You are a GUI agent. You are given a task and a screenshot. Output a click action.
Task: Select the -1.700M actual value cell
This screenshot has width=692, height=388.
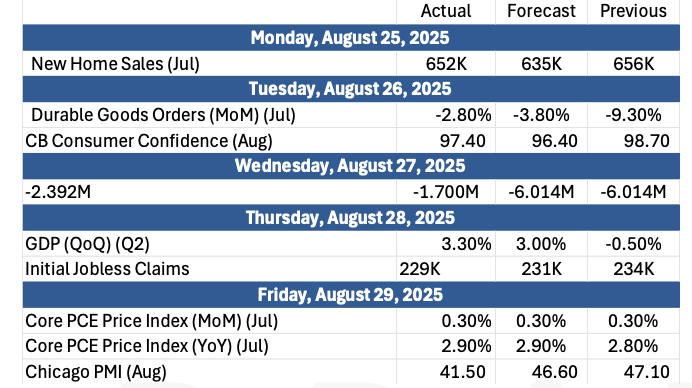pyautogui.click(x=446, y=192)
